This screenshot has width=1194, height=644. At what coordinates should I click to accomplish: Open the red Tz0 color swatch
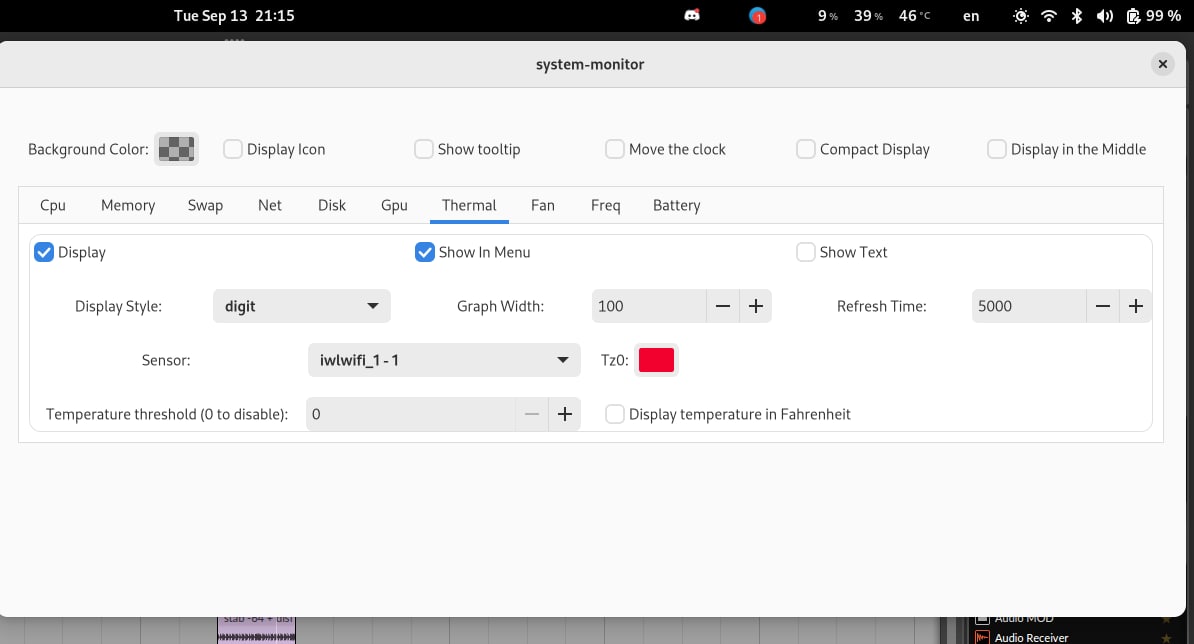click(x=656, y=360)
